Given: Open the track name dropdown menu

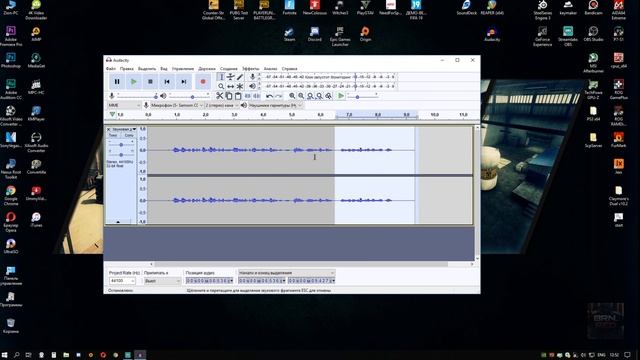Looking at the screenshot, I should coord(124,129).
